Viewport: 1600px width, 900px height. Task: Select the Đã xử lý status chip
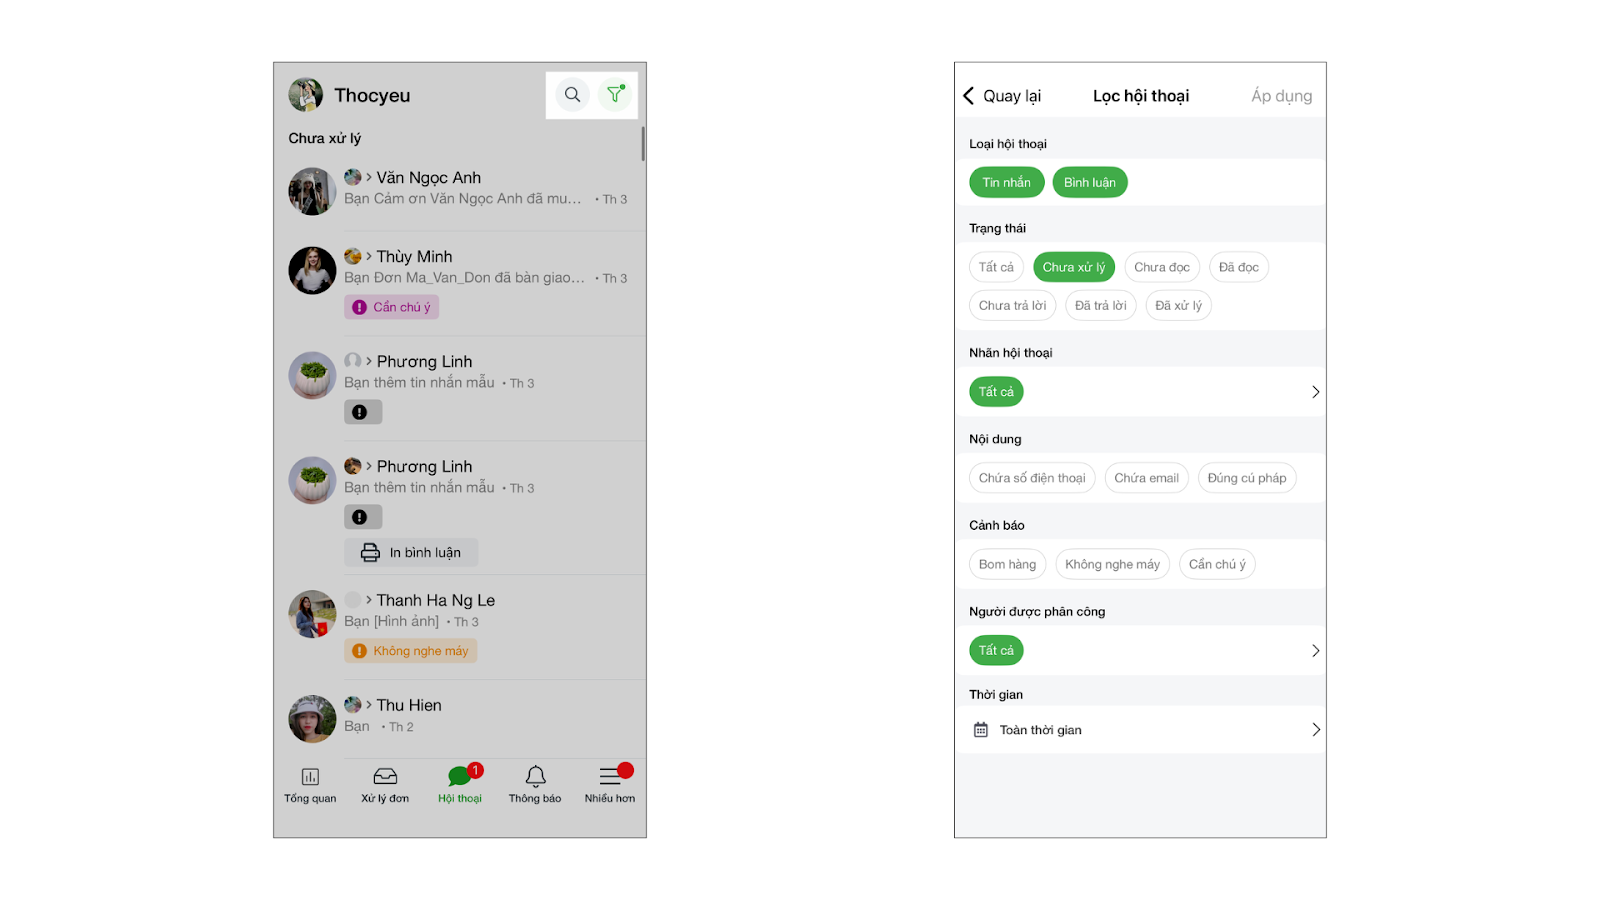(1178, 305)
